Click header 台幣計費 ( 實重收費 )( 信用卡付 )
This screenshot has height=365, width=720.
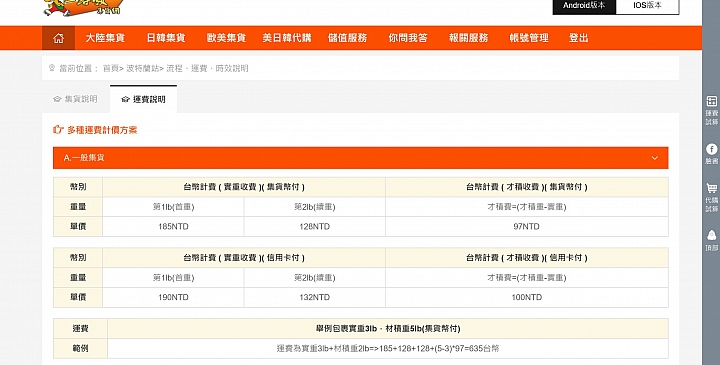244,258
